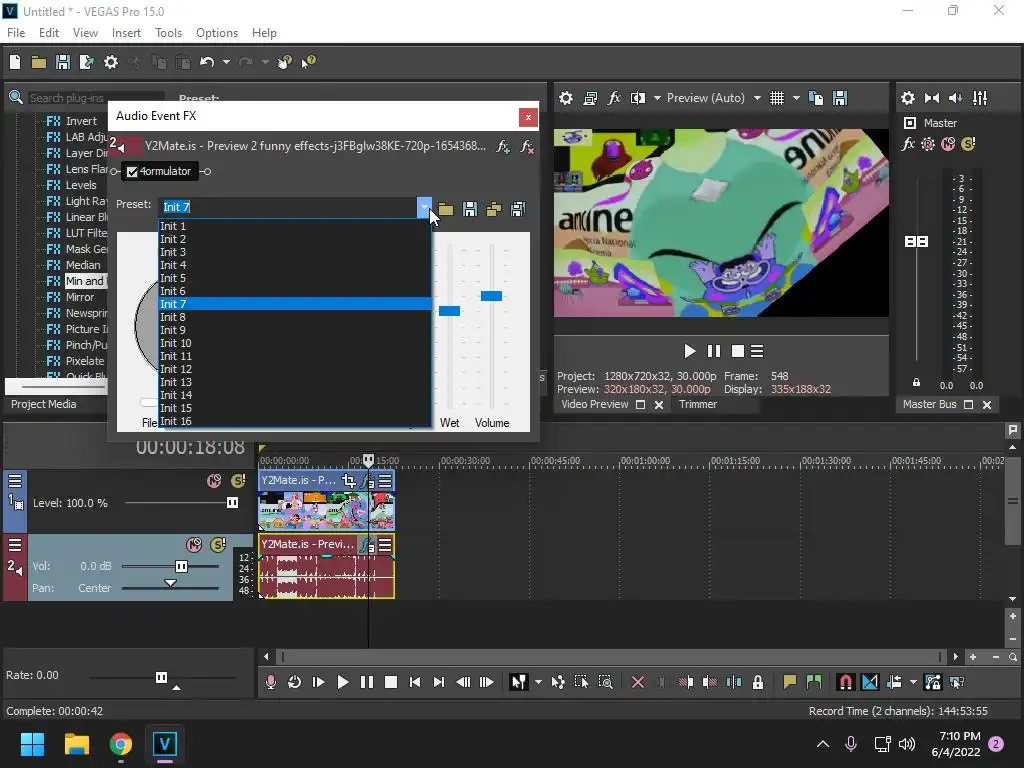1024x768 pixels.
Task: Pause the video preview
Action: tap(714, 351)
